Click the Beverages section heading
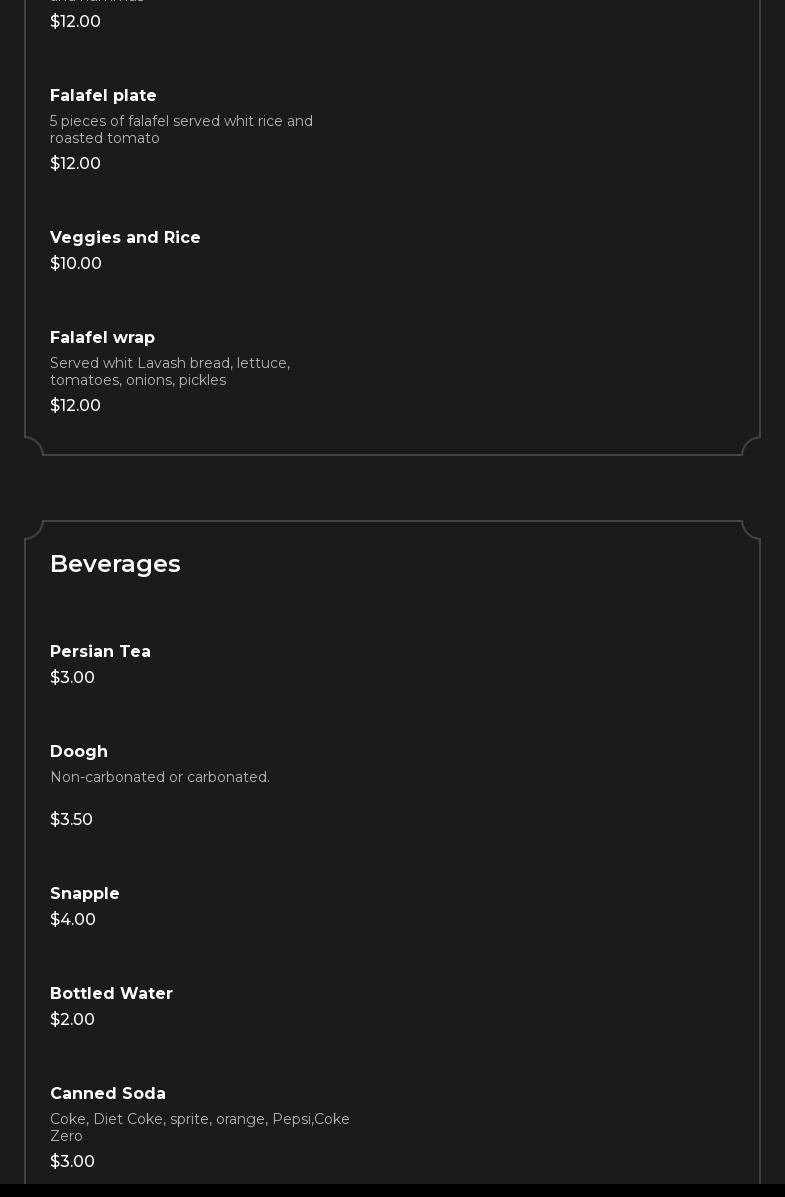 click(115, 564)
